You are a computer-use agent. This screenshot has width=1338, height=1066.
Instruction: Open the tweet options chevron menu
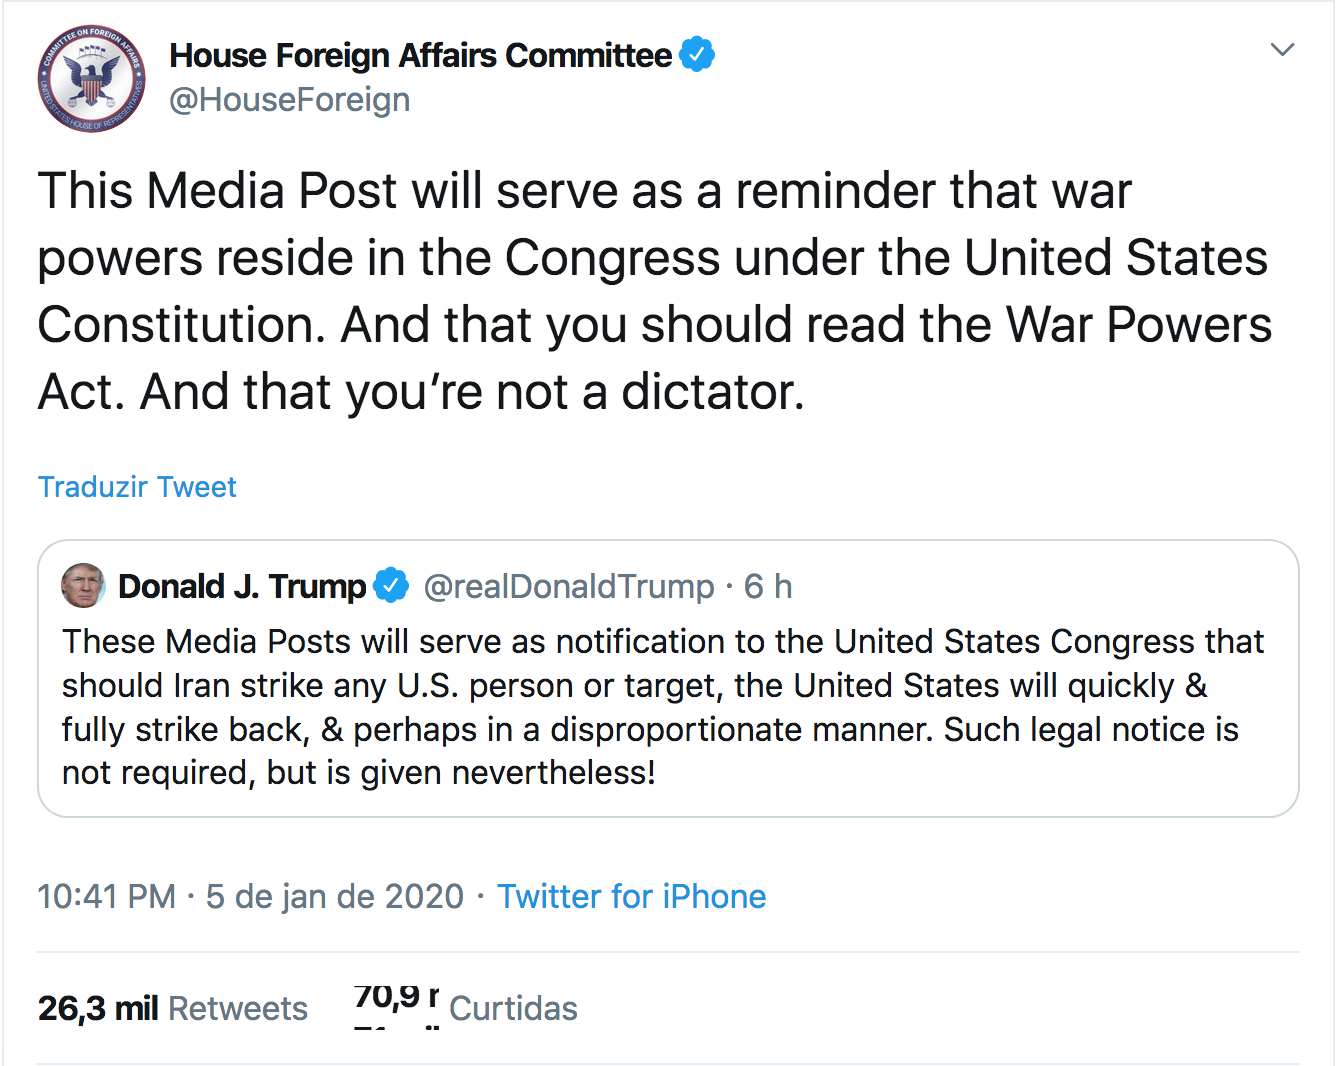point(1282,50)
